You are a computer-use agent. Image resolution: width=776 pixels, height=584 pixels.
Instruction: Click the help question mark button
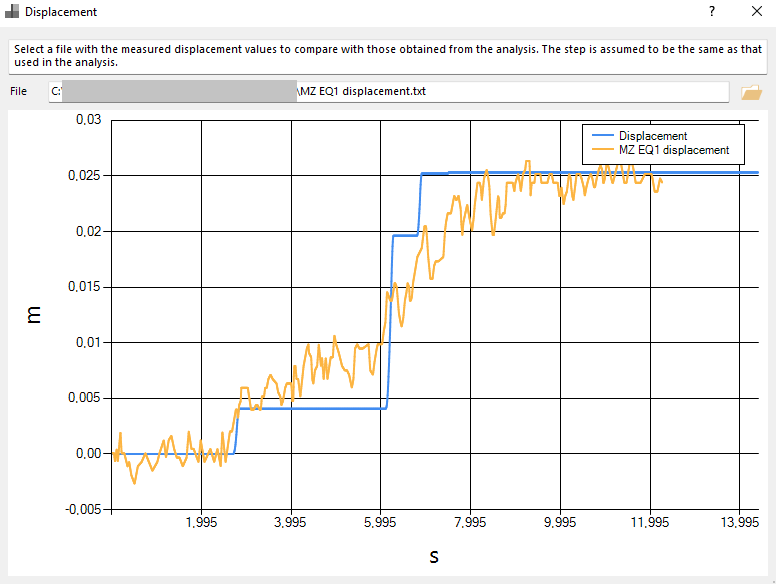click(712, 11)
